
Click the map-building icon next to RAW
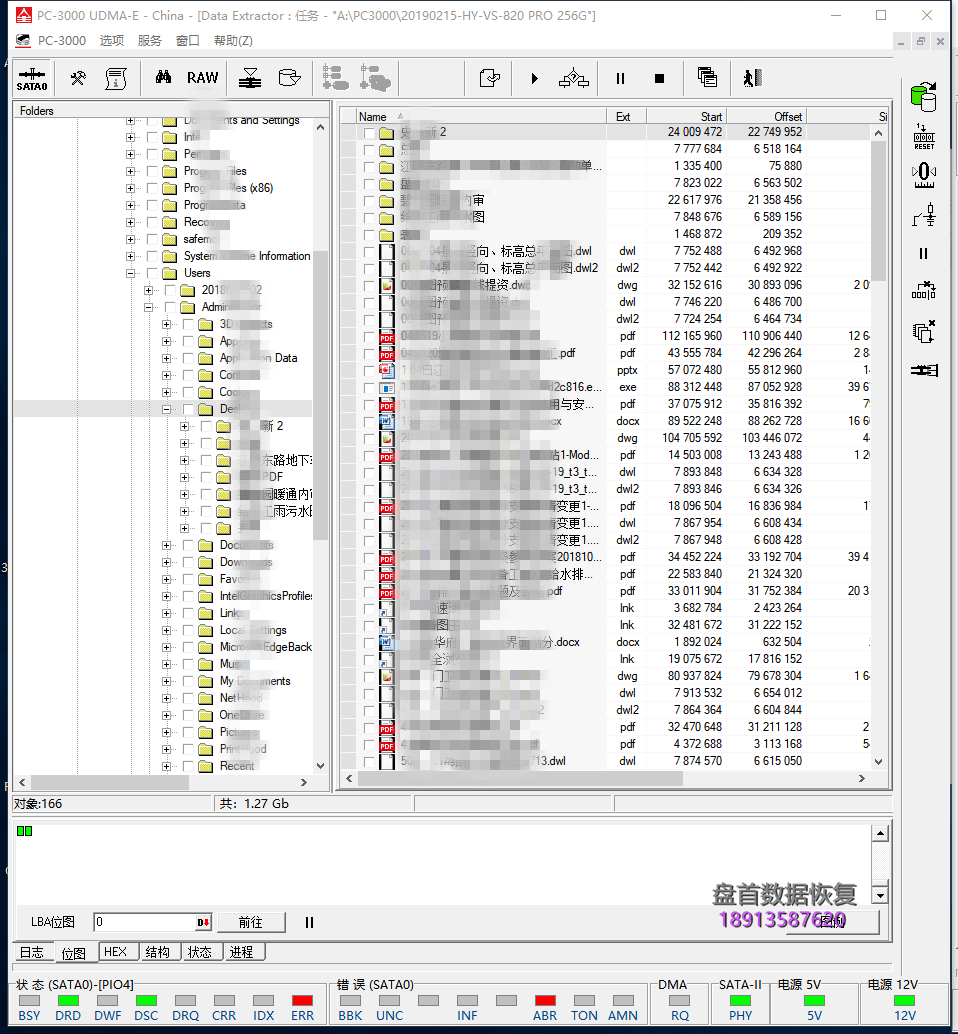click(x=250, y=78)
